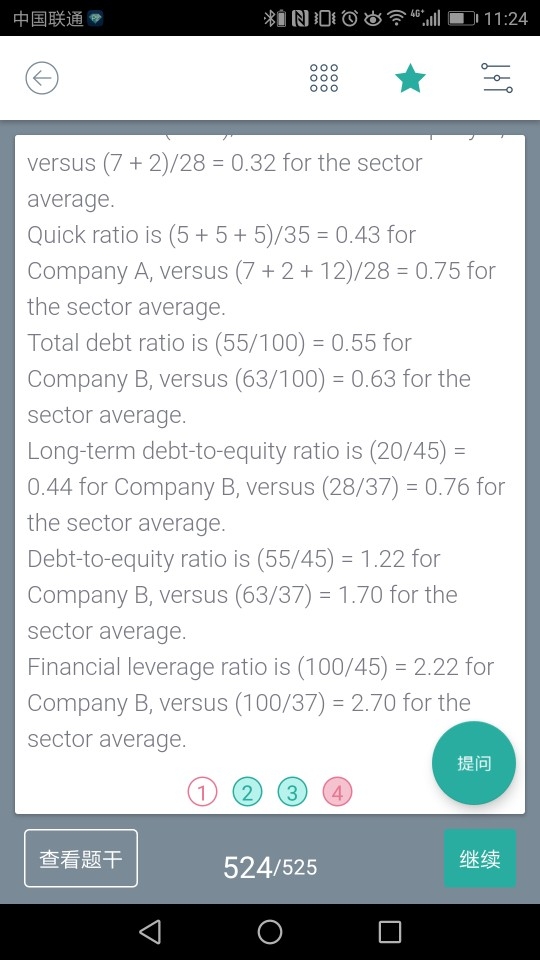Open the question grid navigator icon
Image resolution: width=540 pixels, height=960 pixels.
(323, 78)
